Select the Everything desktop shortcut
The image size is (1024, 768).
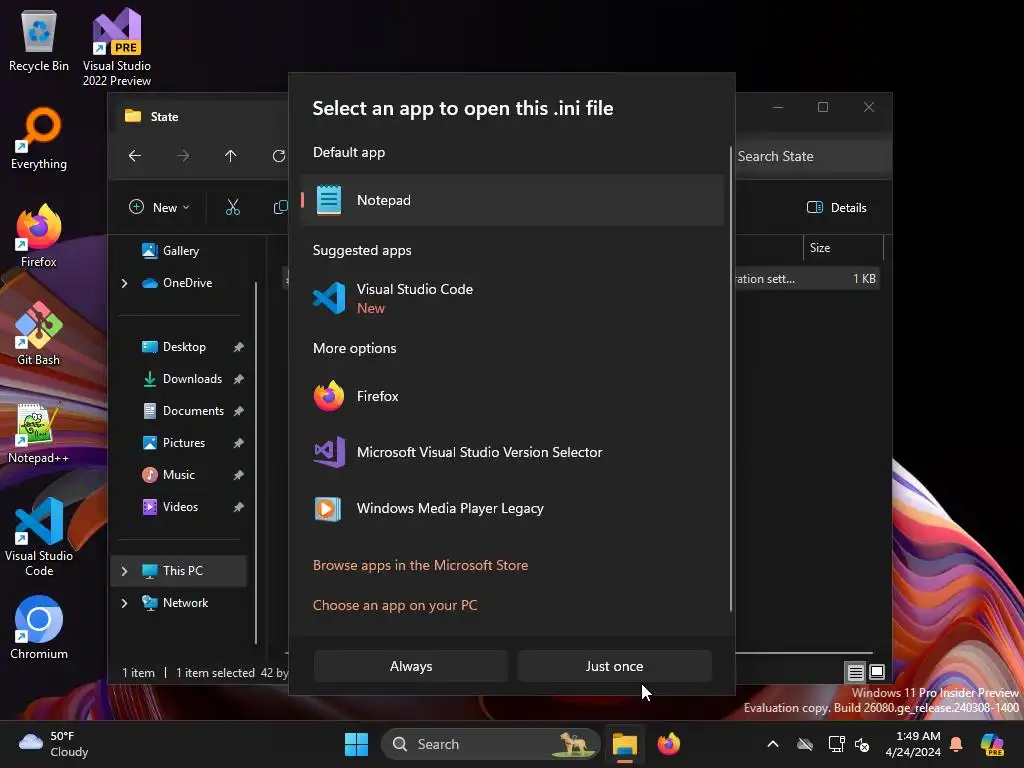(39, 138)
